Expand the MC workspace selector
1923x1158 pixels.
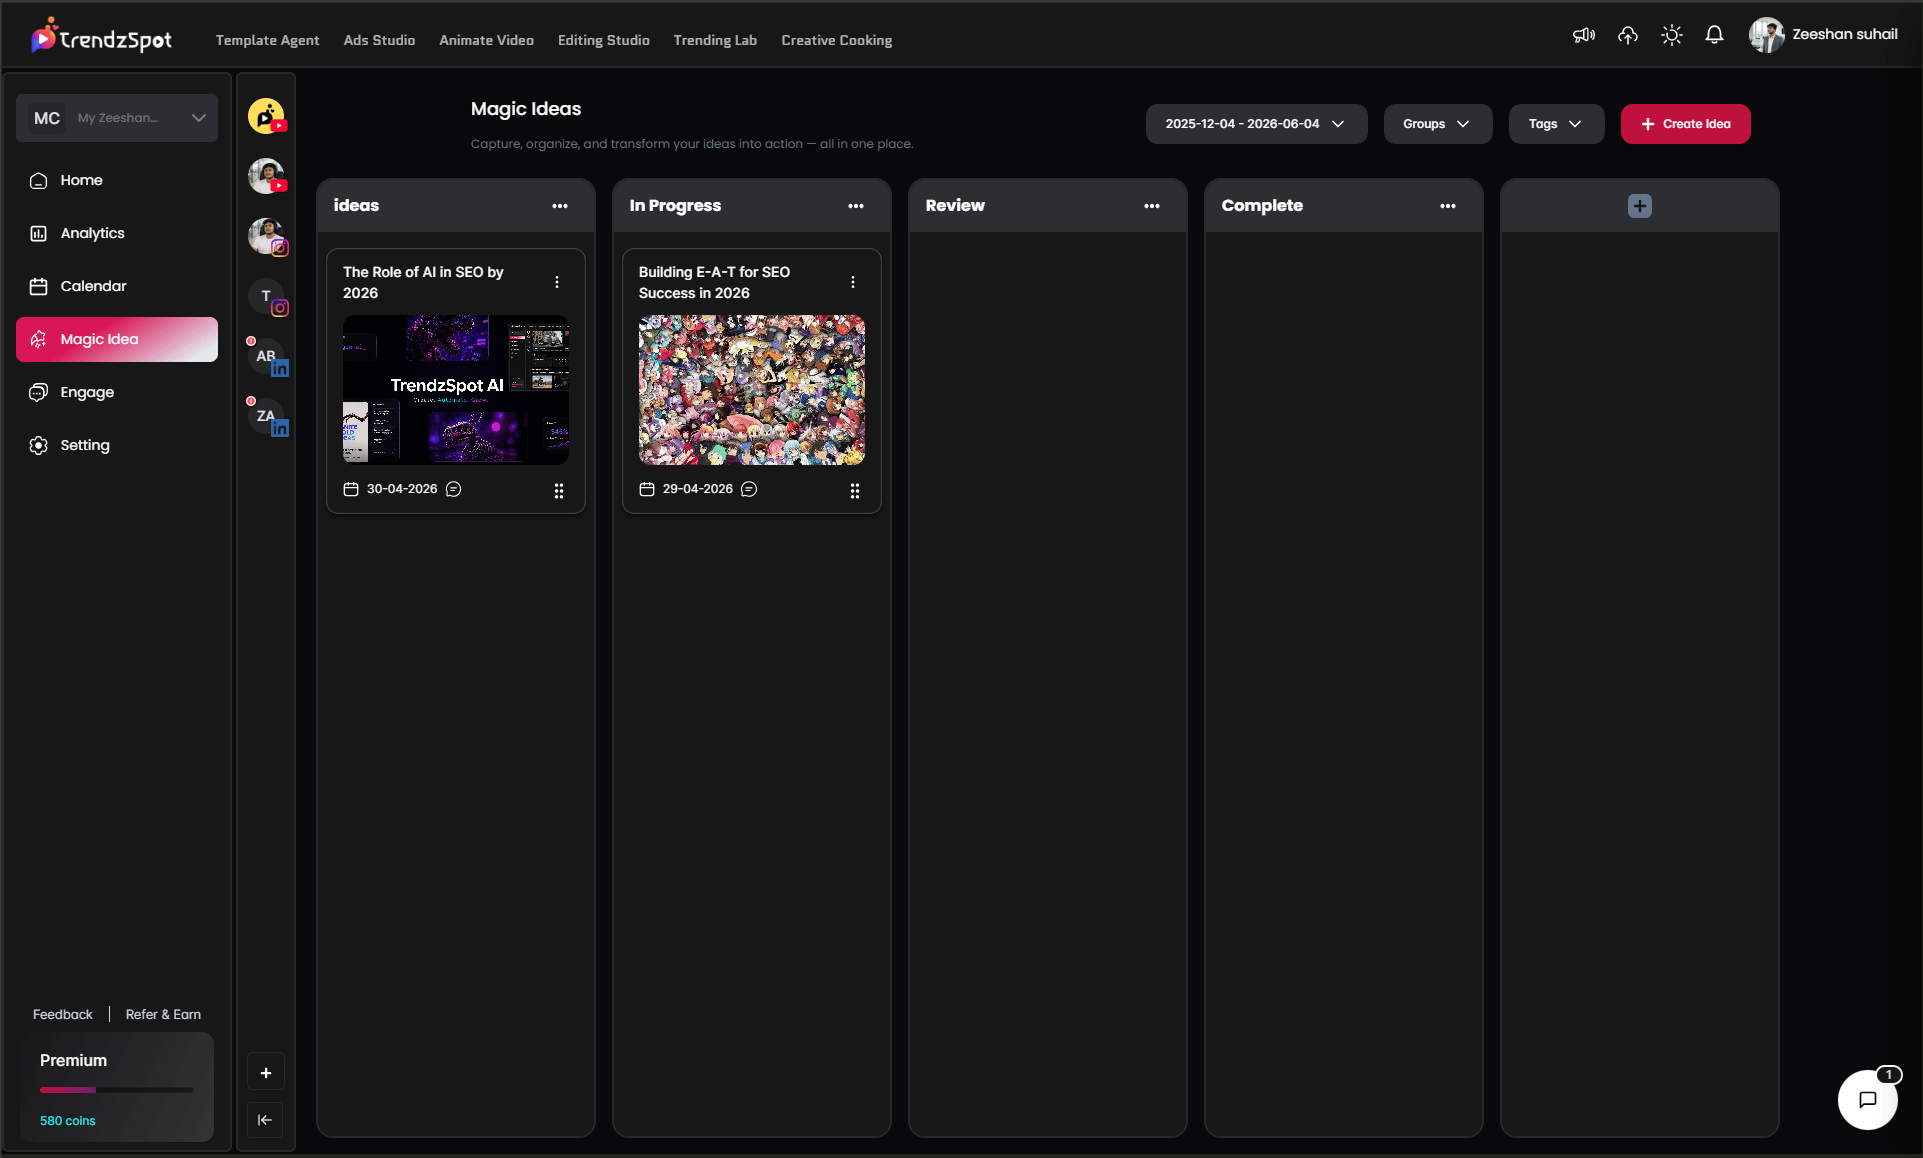(117, 118)
